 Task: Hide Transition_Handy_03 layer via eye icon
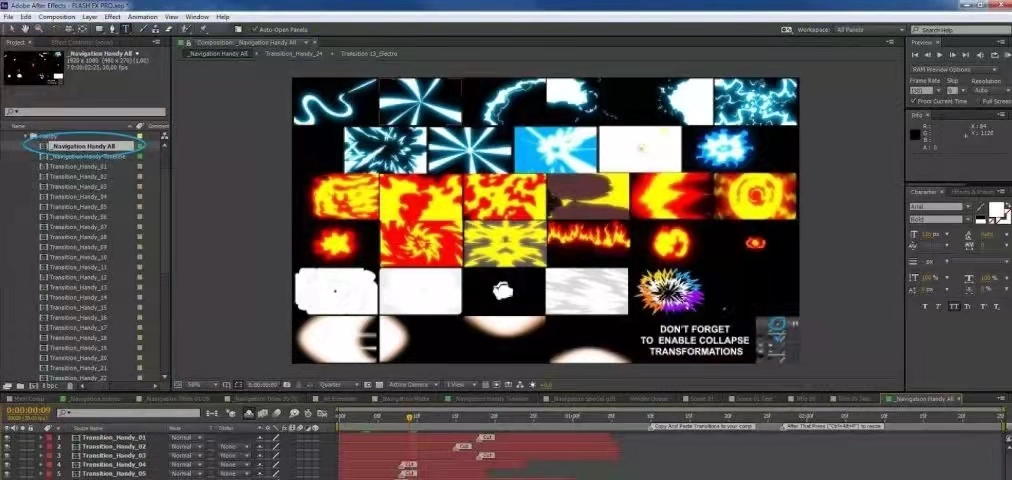tap(7, 455)
